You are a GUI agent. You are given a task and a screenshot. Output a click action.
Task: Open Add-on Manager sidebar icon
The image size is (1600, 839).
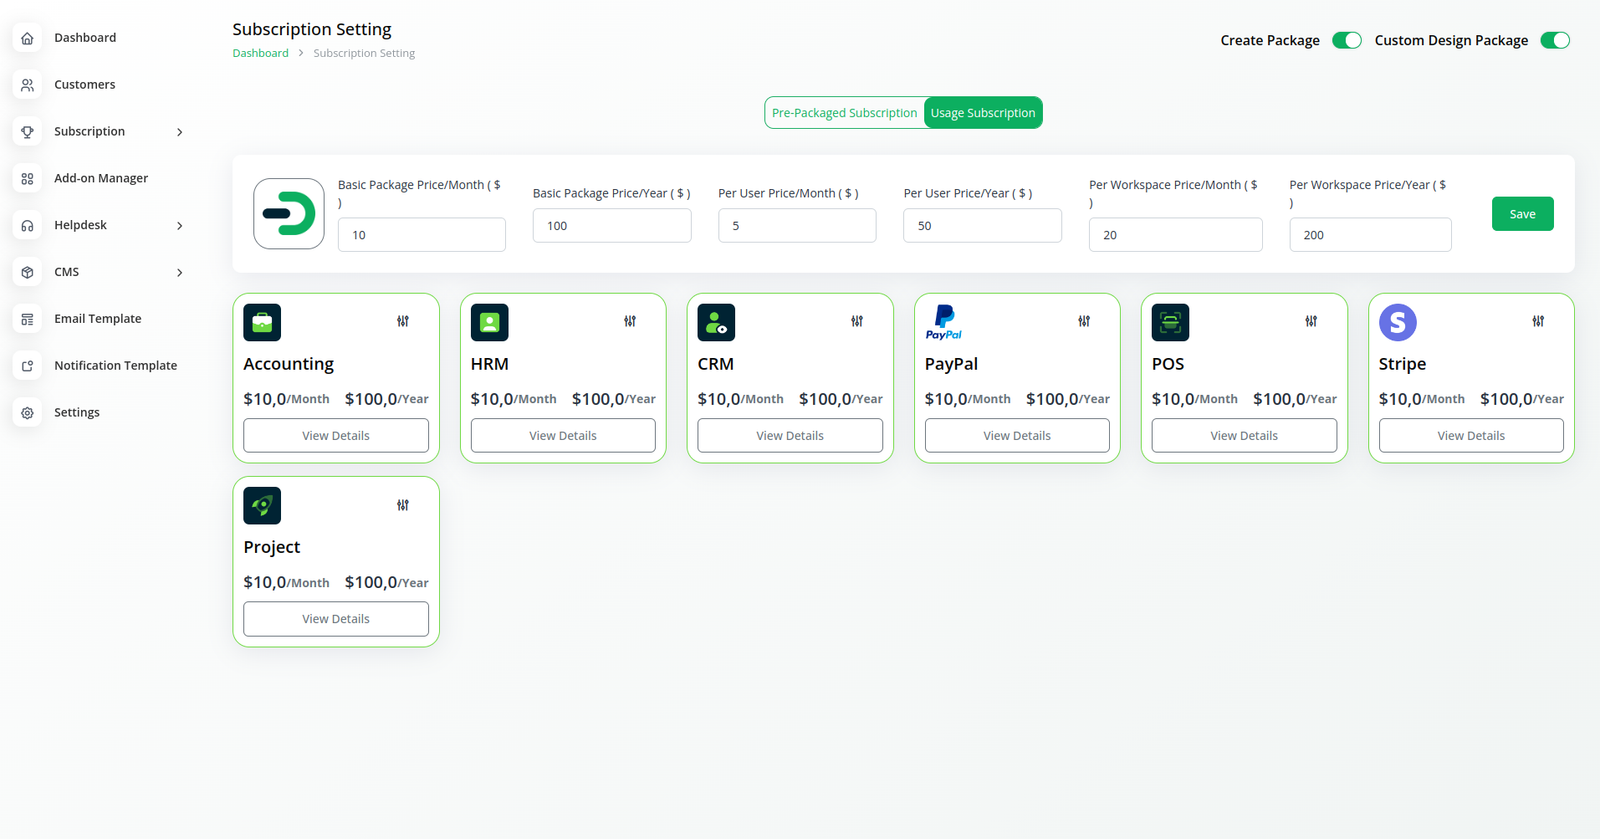[27, 178]
